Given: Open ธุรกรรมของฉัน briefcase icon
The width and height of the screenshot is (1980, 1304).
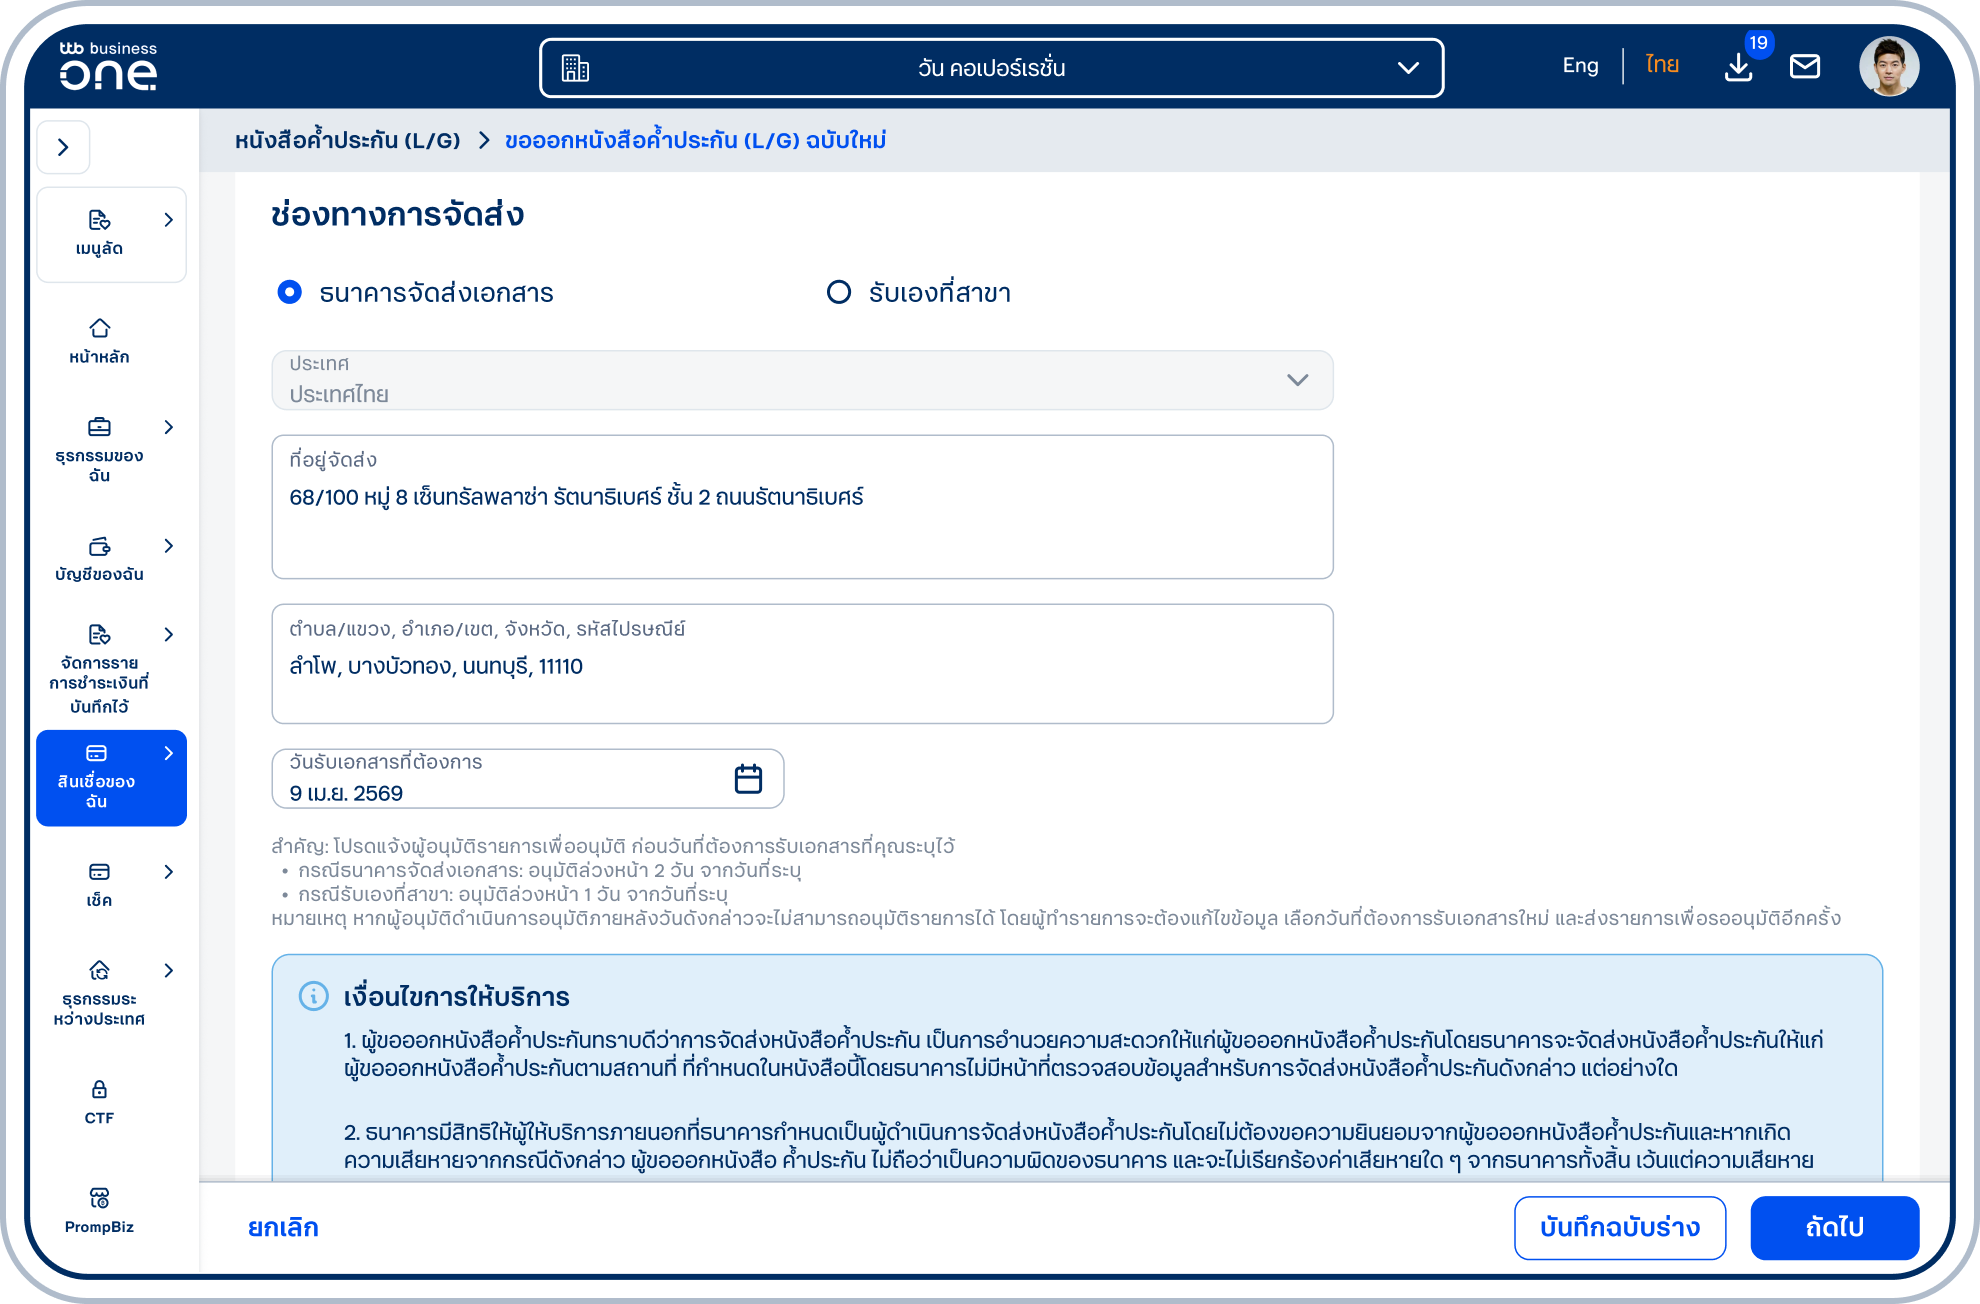Looking at the screenshot, I should [99, 427].
